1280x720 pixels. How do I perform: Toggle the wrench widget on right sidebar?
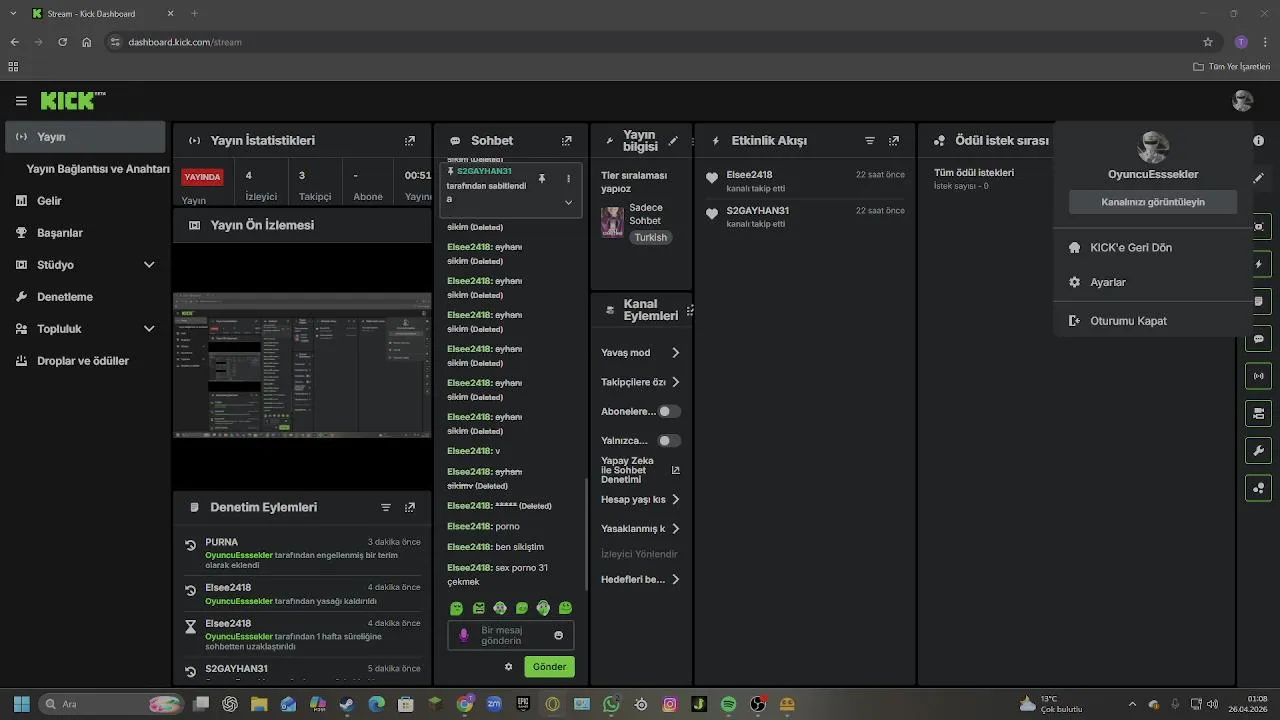click(1259, 450)
